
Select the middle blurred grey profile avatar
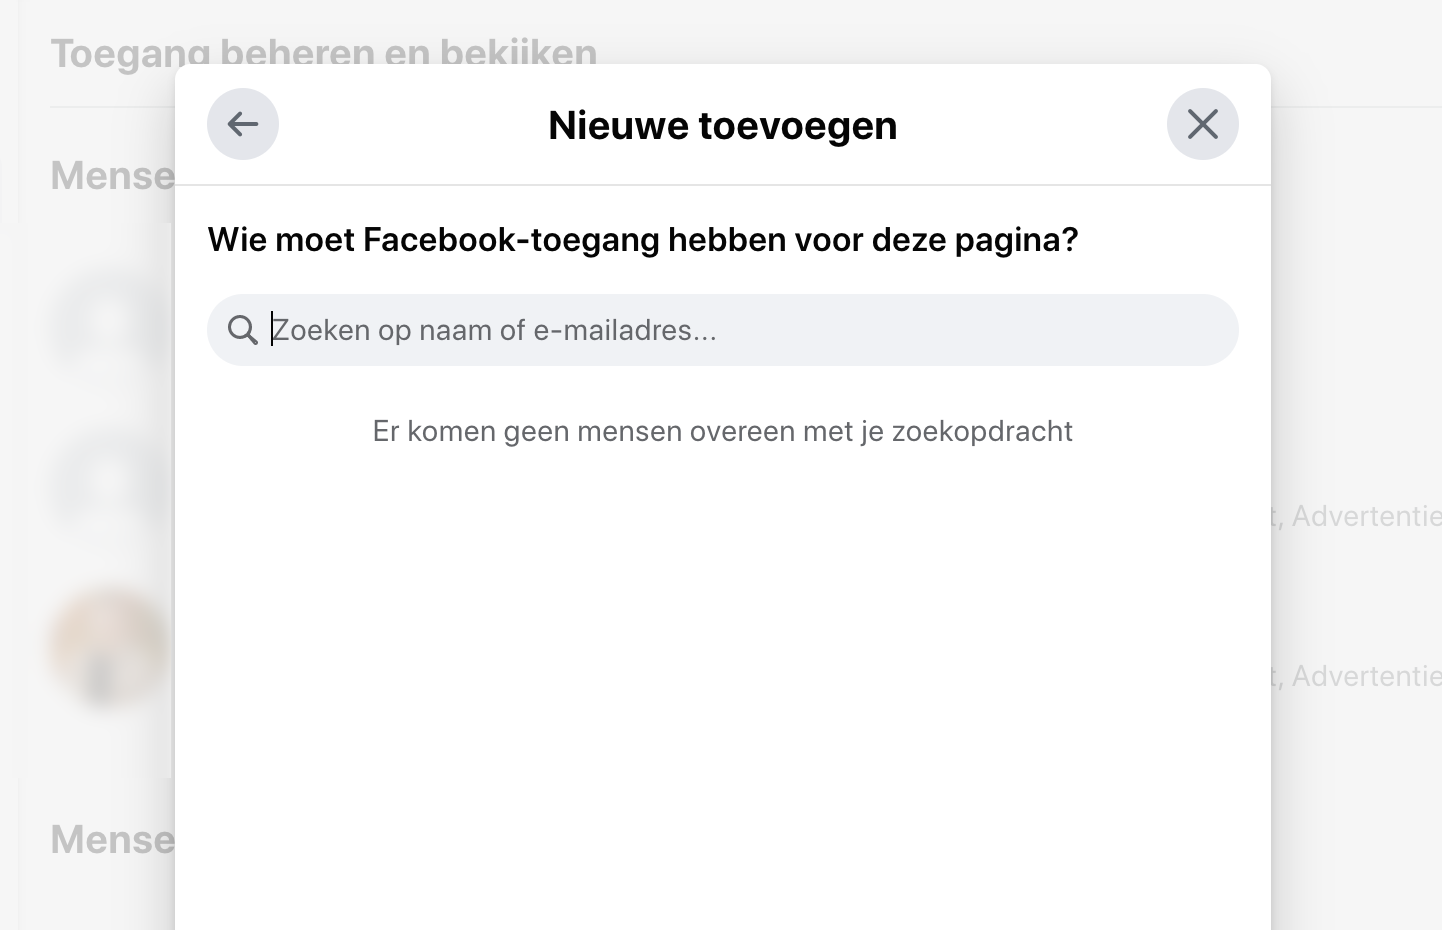click(110, 484)
